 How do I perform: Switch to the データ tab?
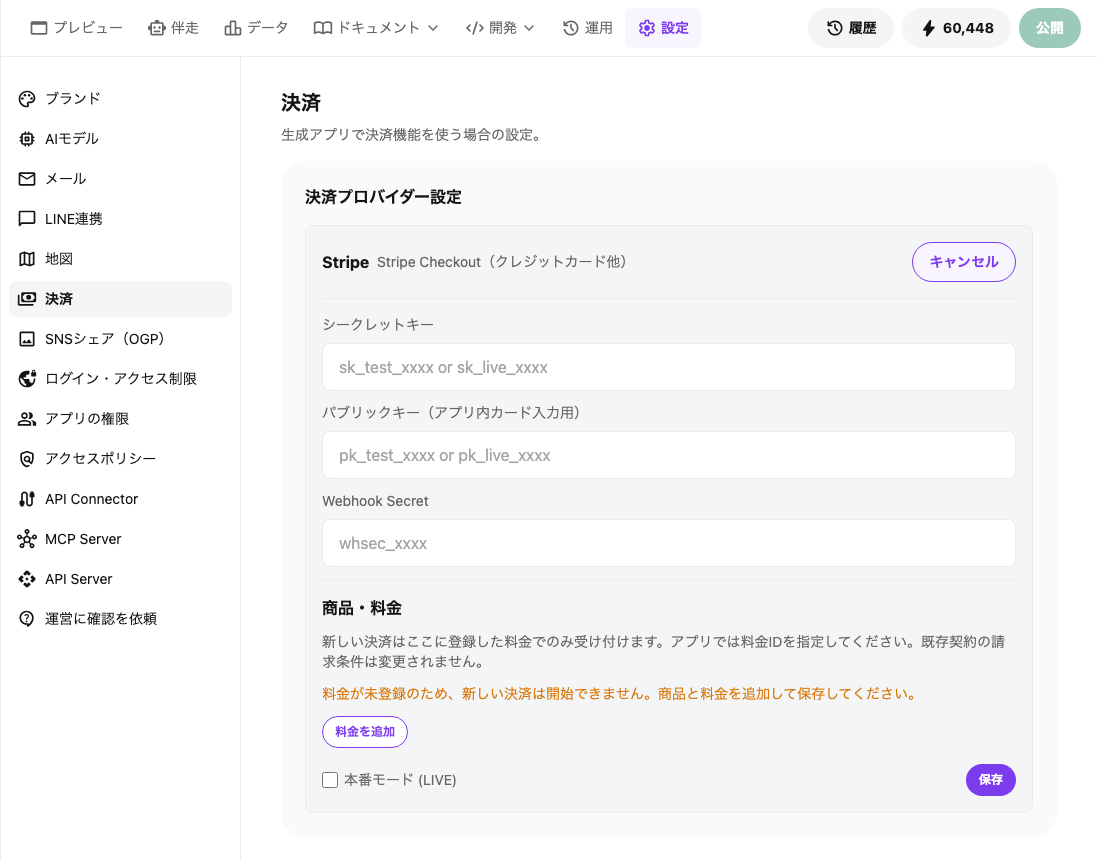[256, 28]
